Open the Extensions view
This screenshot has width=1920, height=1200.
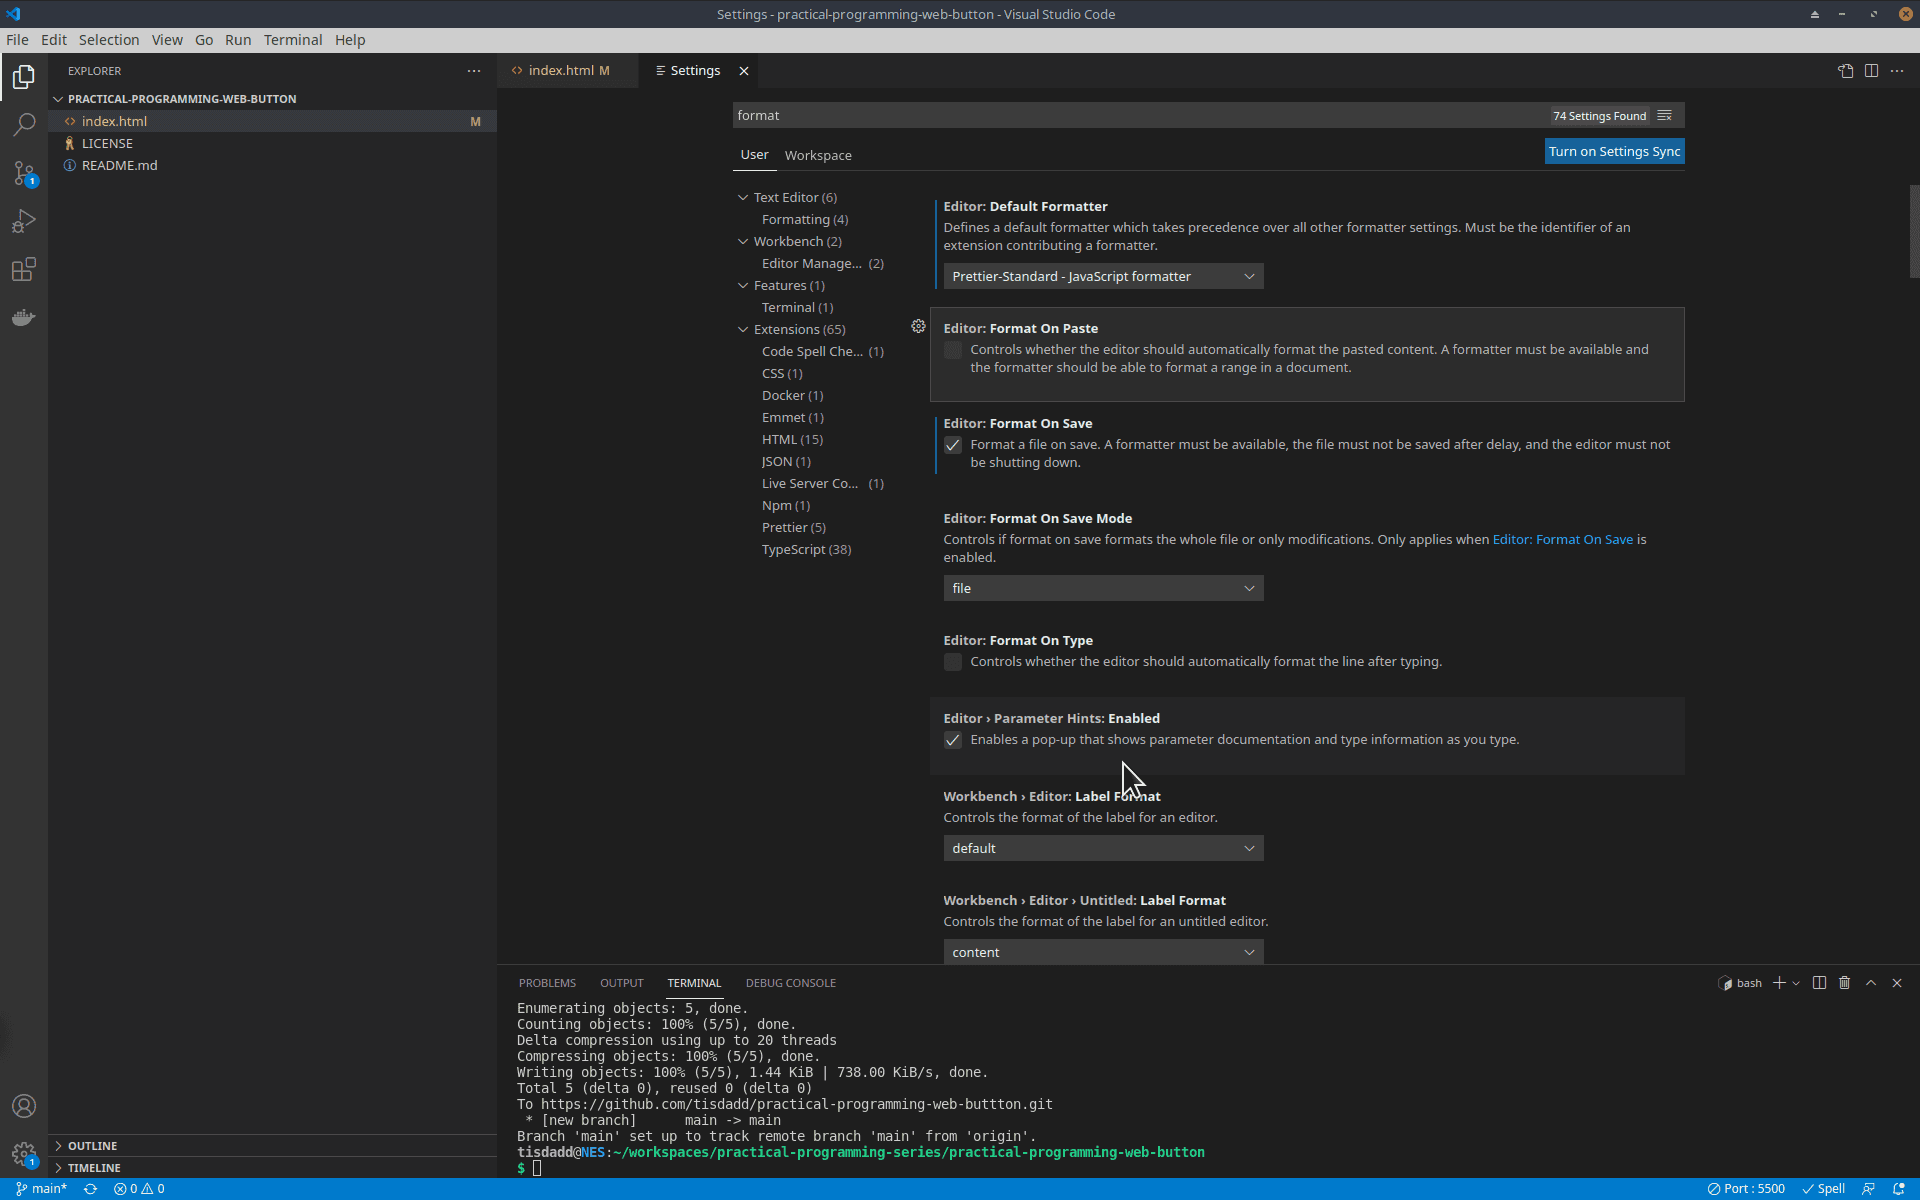click(24, 269)
